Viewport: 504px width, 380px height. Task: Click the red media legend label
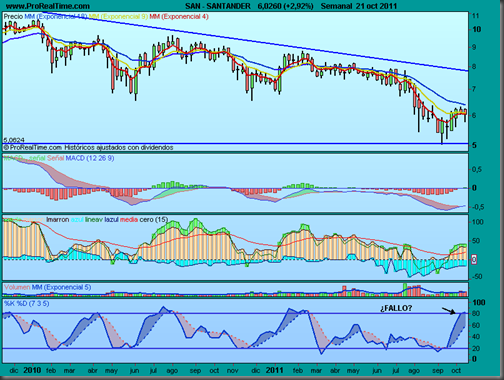129,220
